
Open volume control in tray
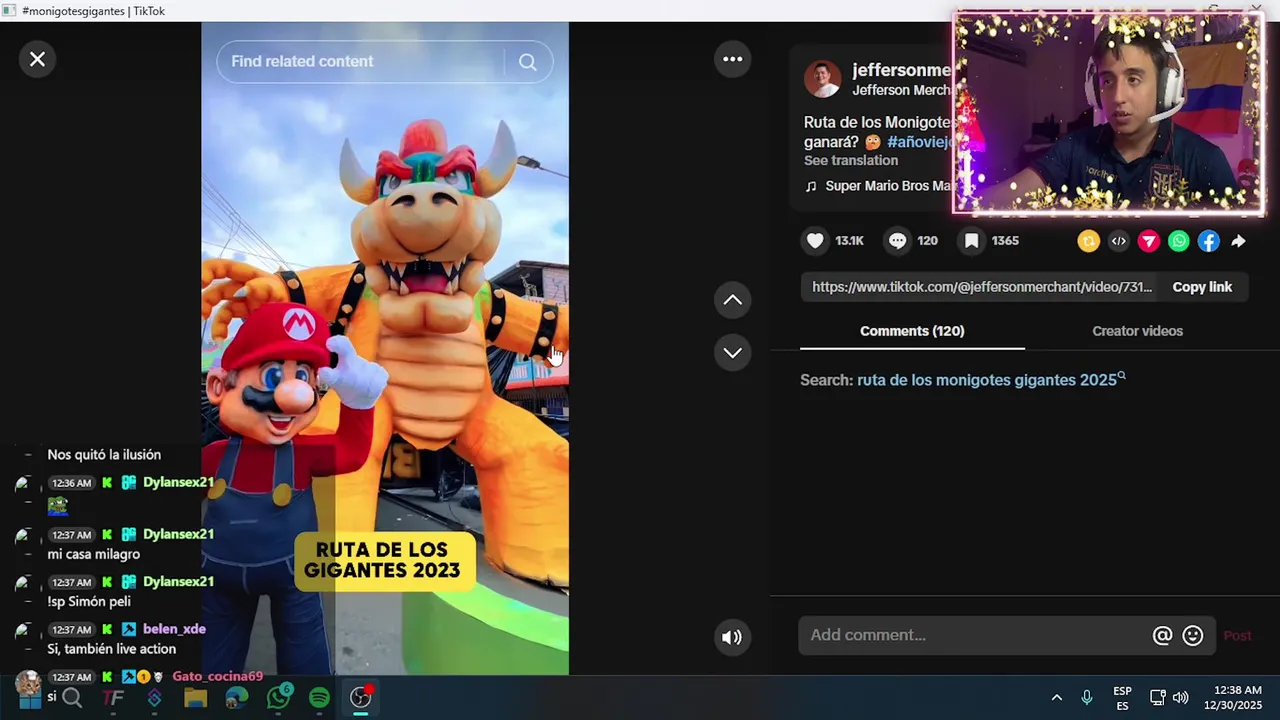(x=1181, y=698)
